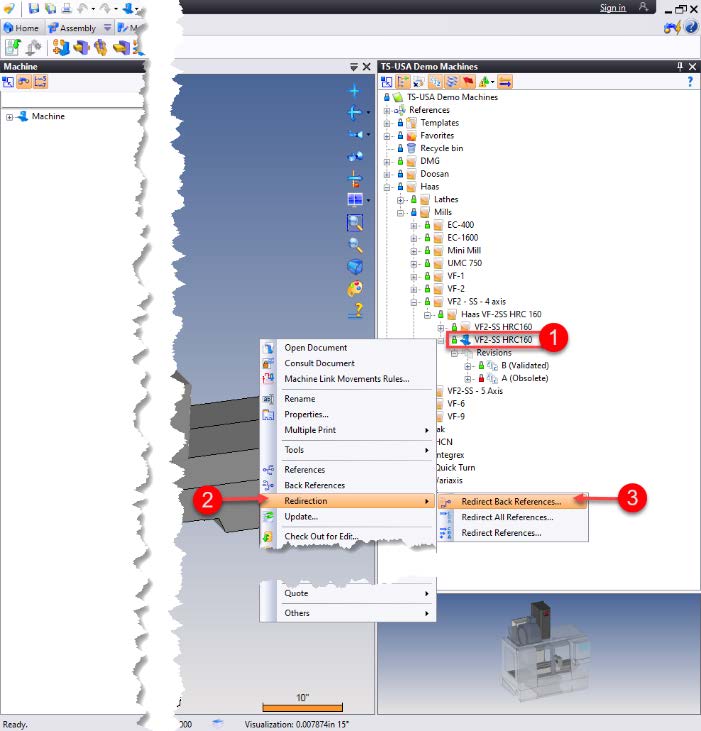Click the zoom window magnifier icon in viewport
Screen dimensions: 701x731
[x=355, y=223]
